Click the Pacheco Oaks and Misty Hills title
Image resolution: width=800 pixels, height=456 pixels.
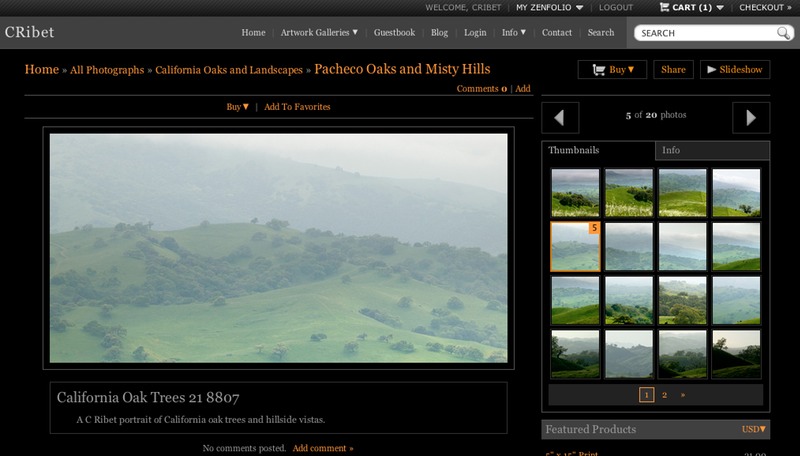[x=402, y=69]
